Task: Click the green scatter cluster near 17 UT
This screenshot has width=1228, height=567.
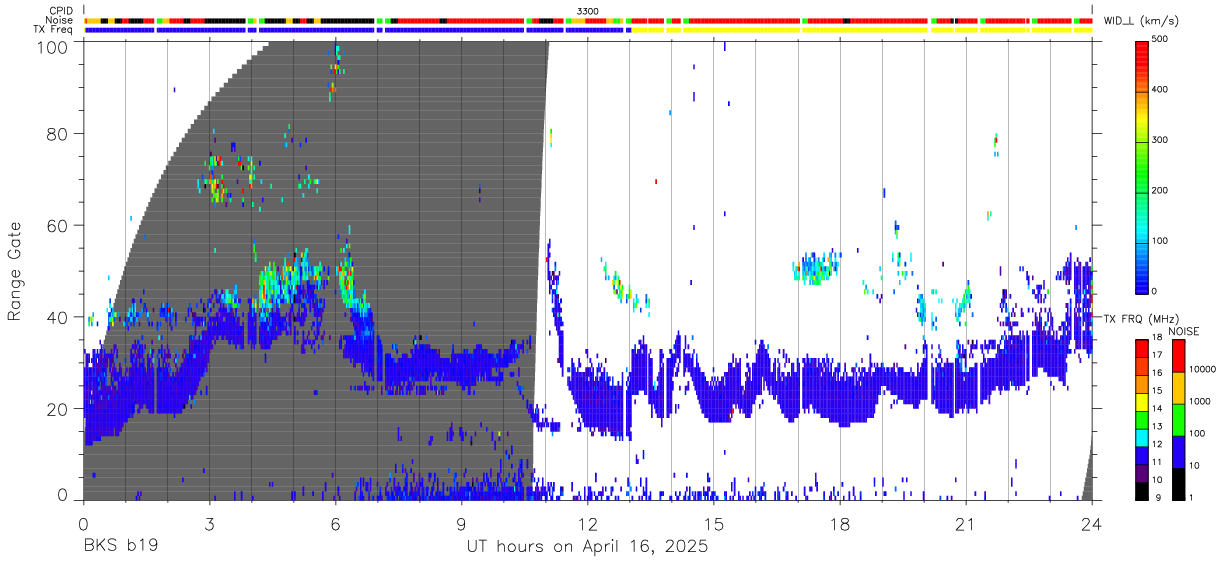Action: point(815,267)
